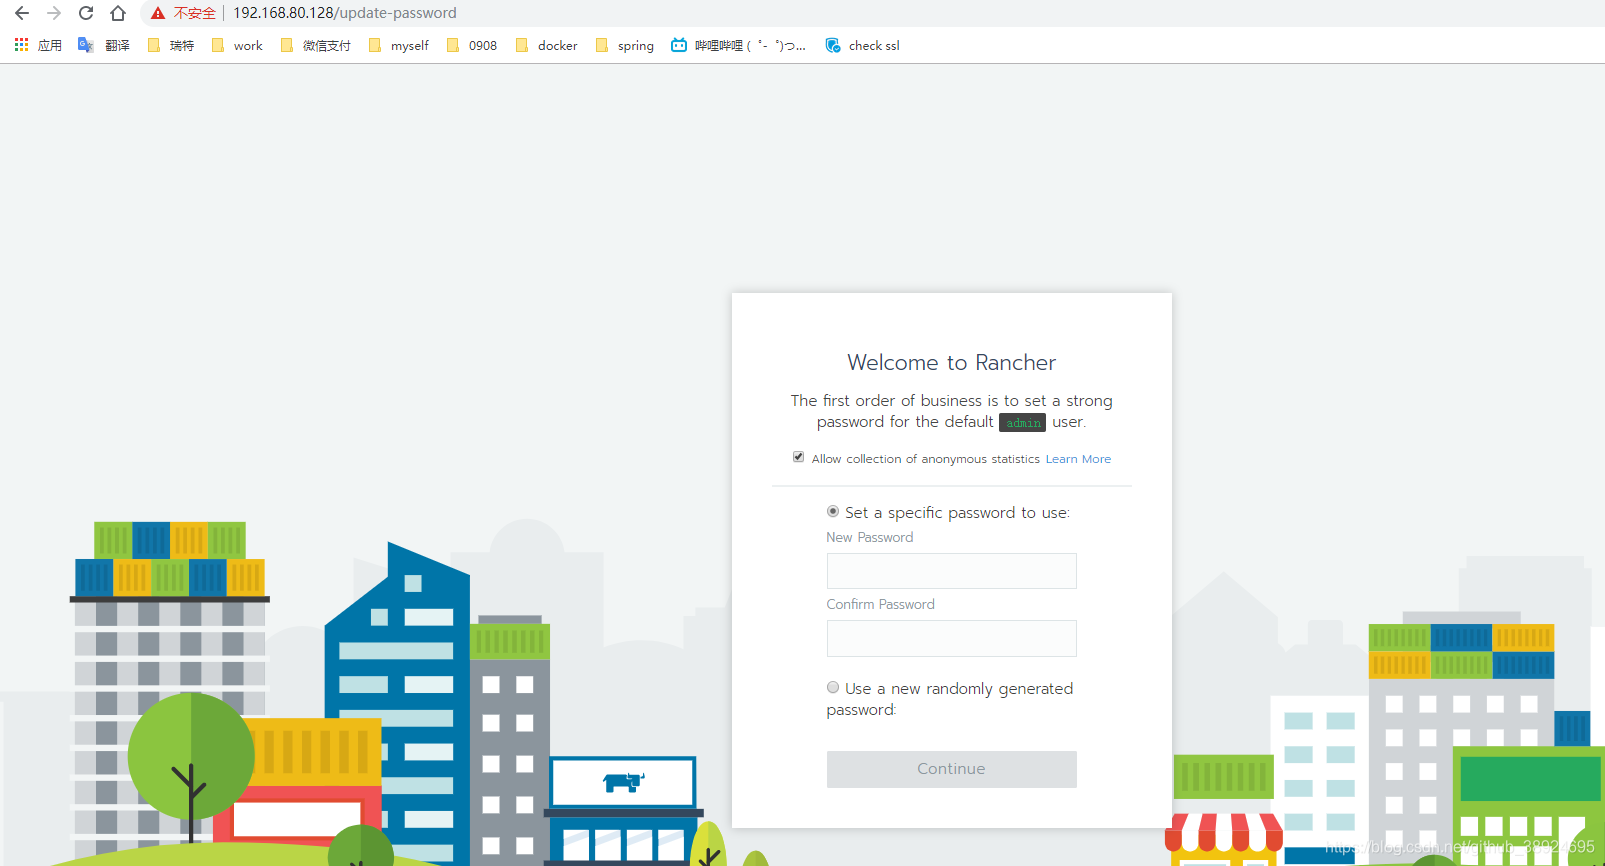Open the docker bookmark folder
1605x866 pixels.
546,45
